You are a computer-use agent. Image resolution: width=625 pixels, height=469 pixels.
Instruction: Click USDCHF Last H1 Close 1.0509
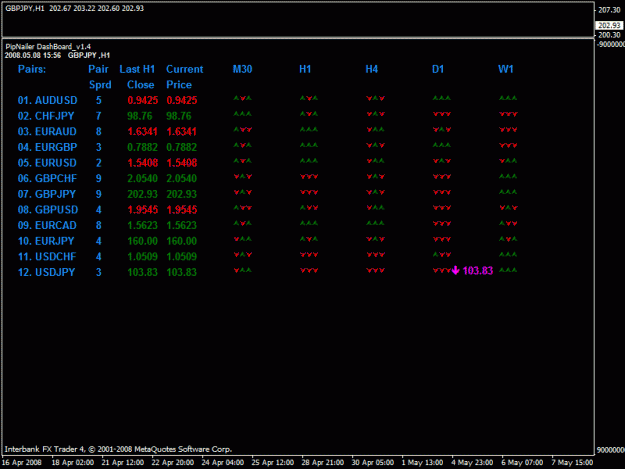[x=142, y=257]
